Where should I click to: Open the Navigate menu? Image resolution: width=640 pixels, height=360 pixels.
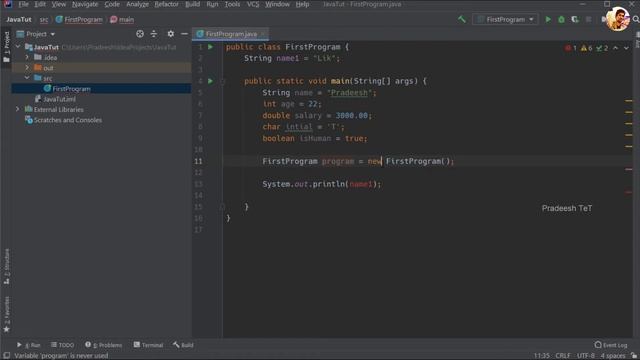(x=85, y=4)
